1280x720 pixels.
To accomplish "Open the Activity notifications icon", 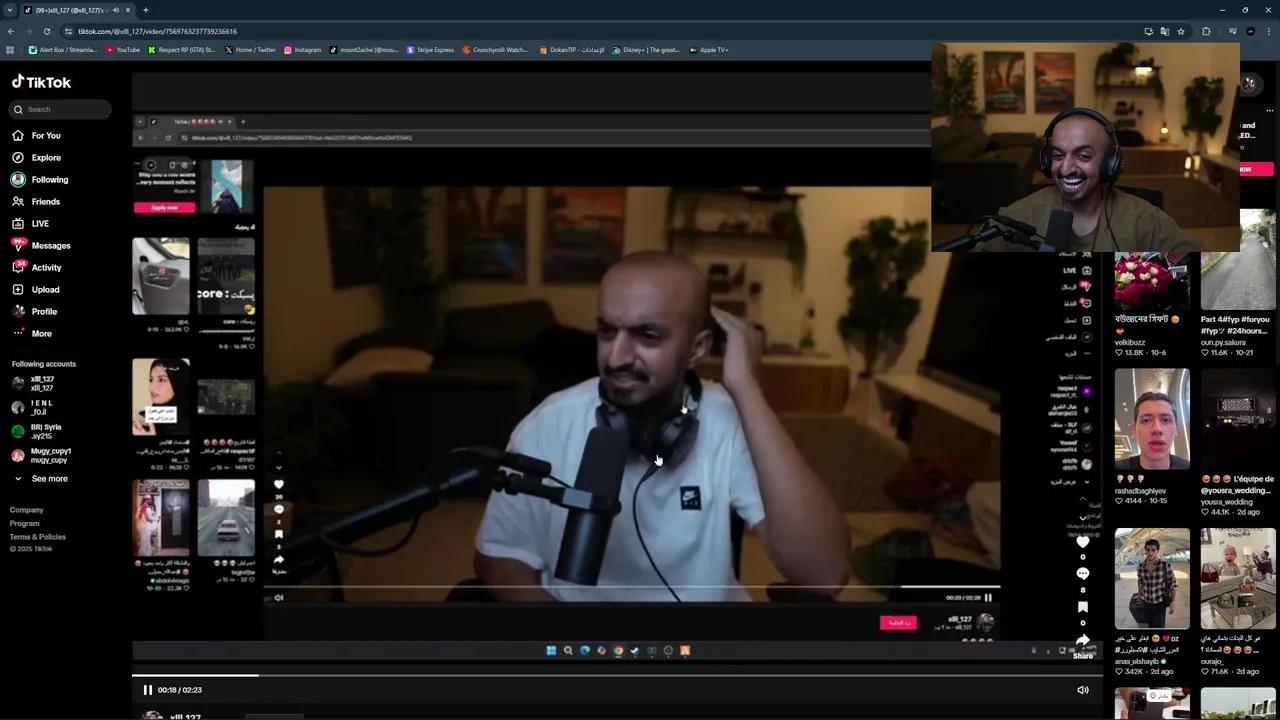I will click(x=46, y=267).
